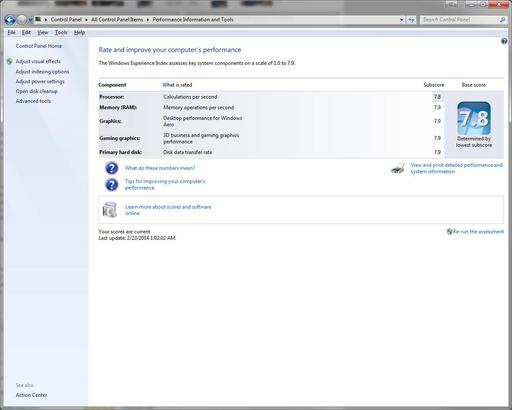Open Action Center link under See also
Screen dimensions: 512x410
click(31, 395)
